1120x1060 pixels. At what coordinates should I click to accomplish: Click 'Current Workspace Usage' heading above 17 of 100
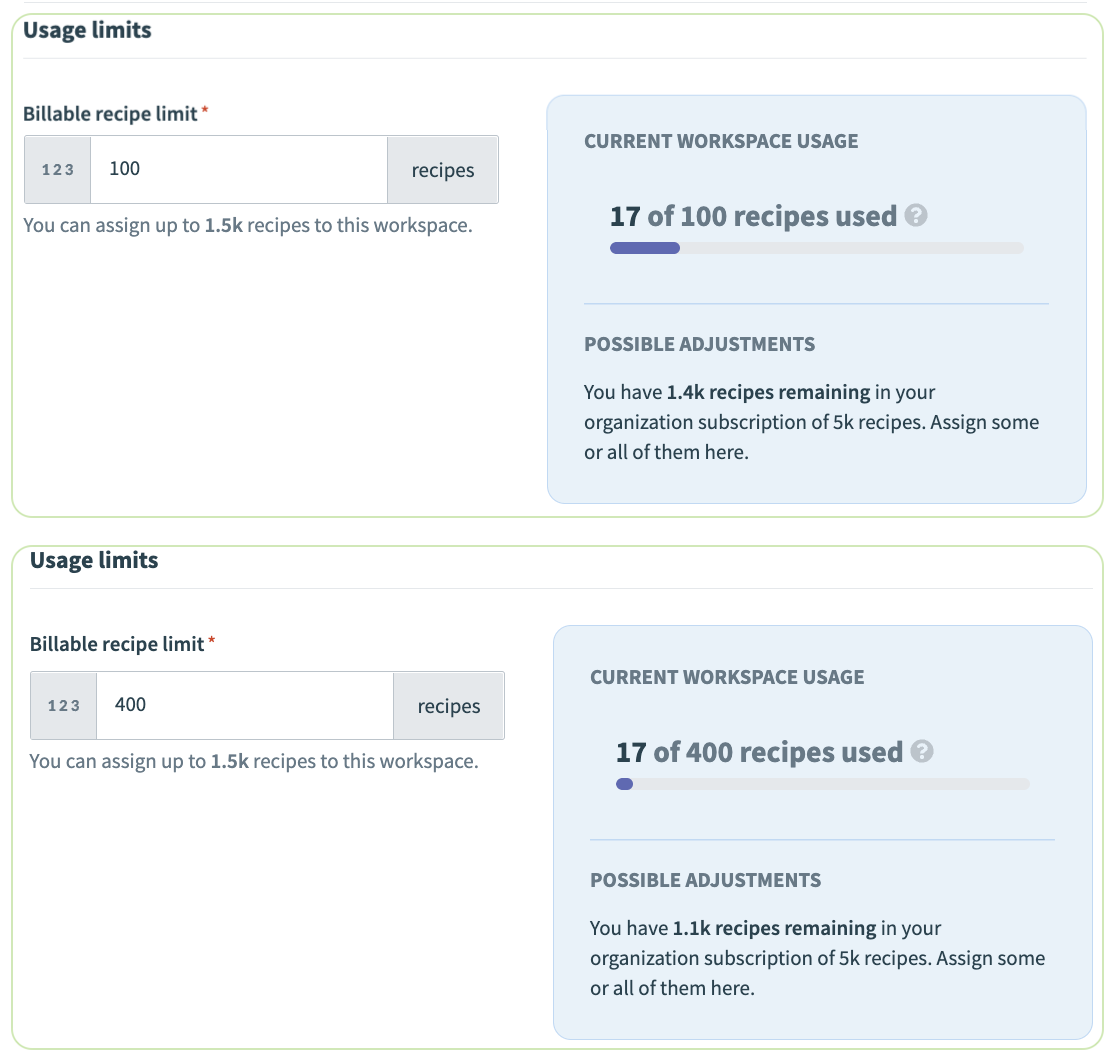coord(721,141)
